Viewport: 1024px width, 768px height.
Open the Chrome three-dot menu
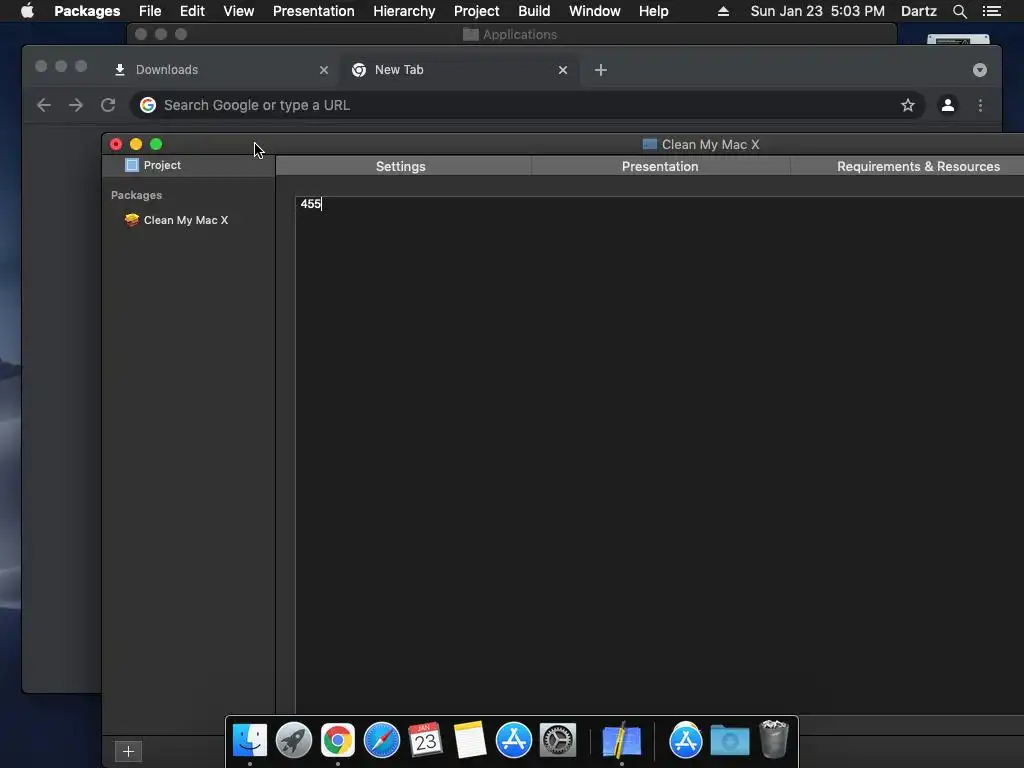click(x=980, y=105)
